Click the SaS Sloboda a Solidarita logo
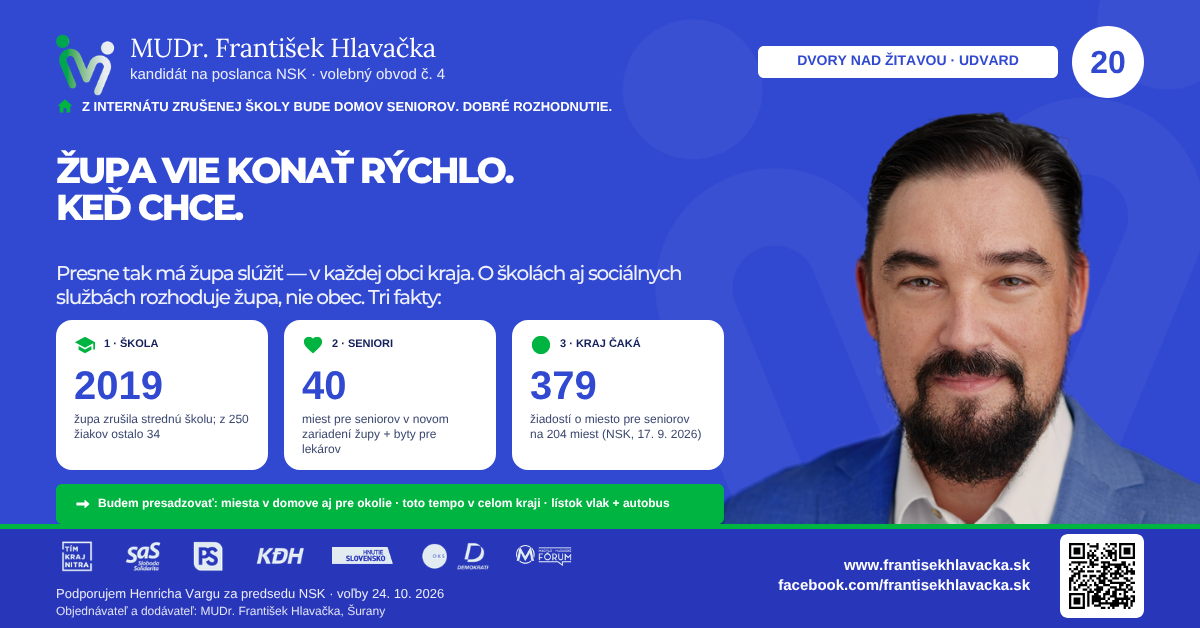 [143, 556]
